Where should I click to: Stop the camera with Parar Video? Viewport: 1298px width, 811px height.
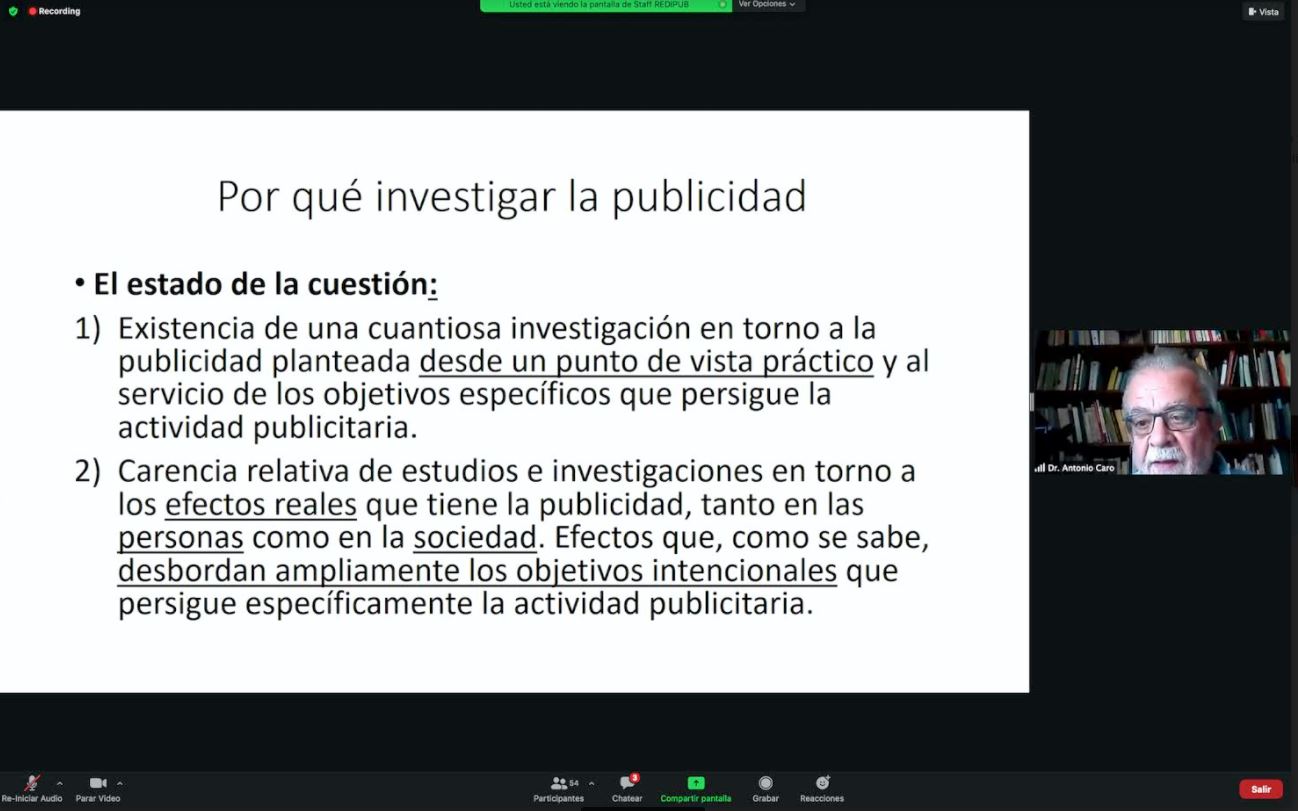click(x=98, y=783)
